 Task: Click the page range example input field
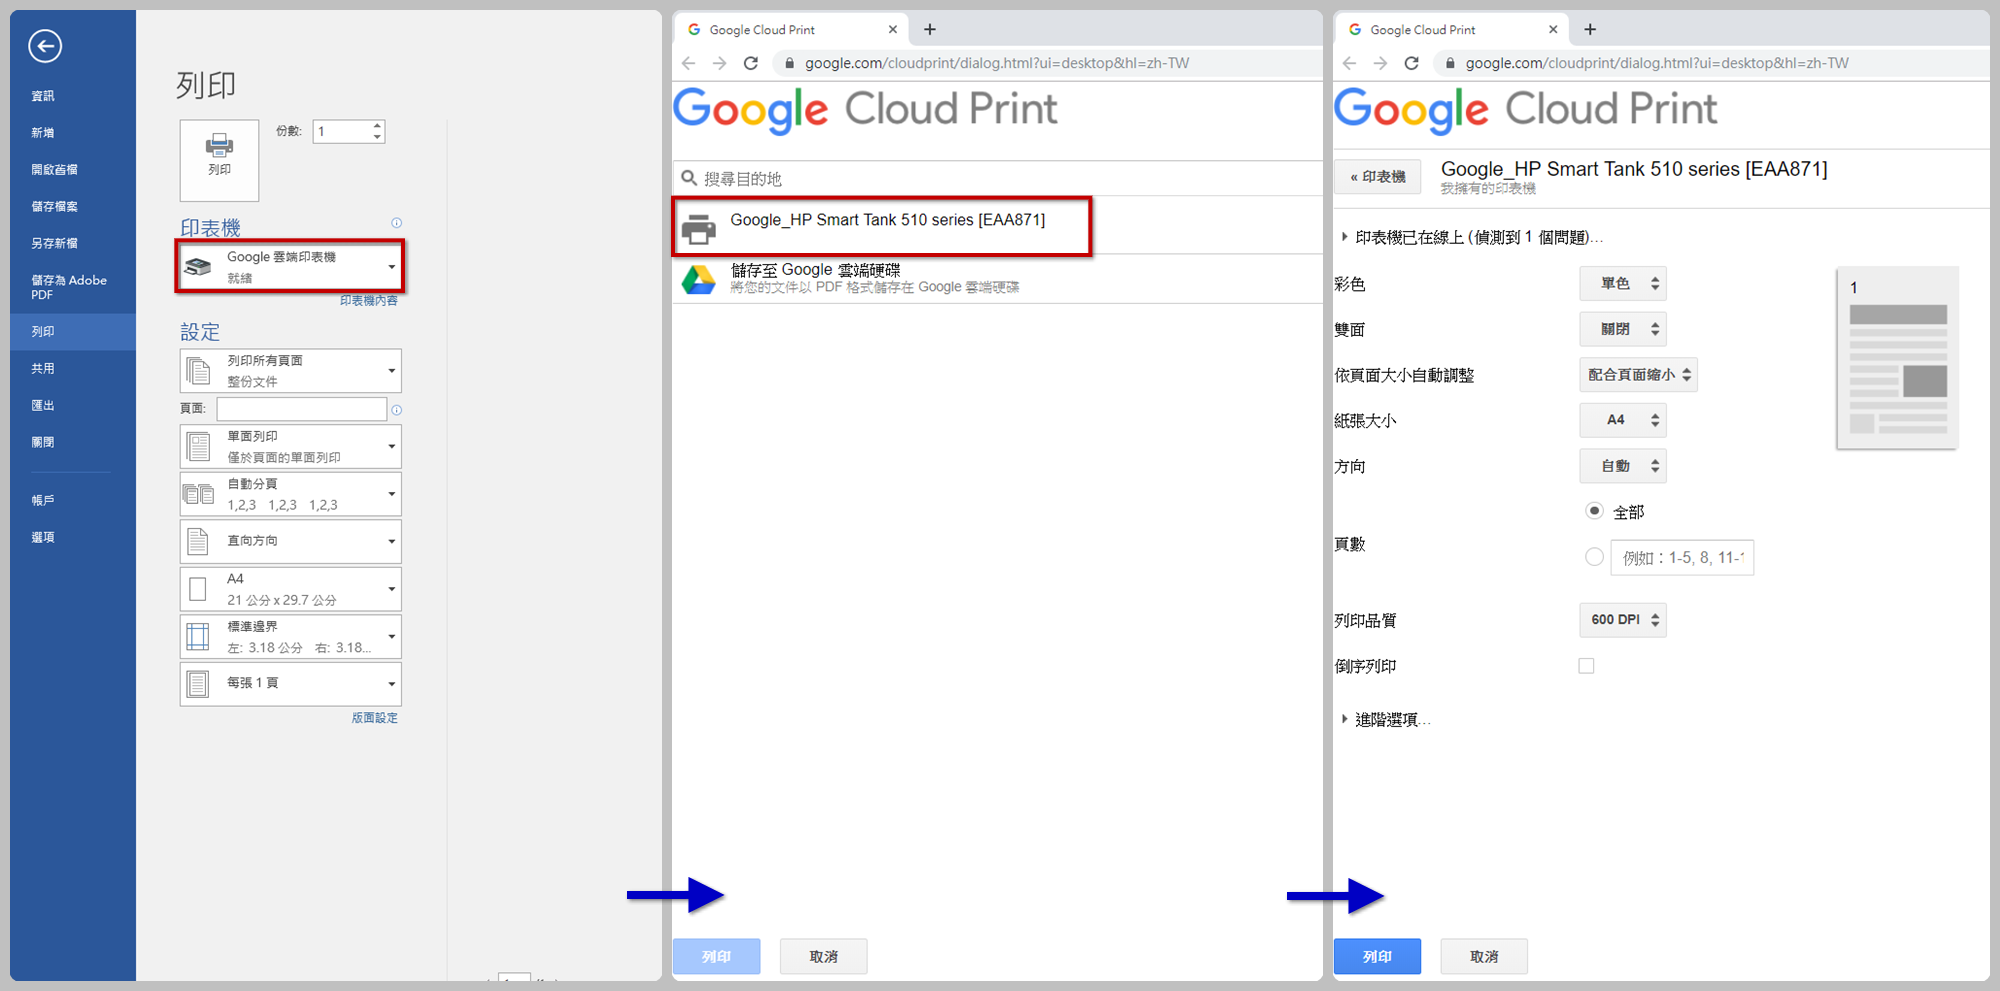click(x=1682, y=558)
